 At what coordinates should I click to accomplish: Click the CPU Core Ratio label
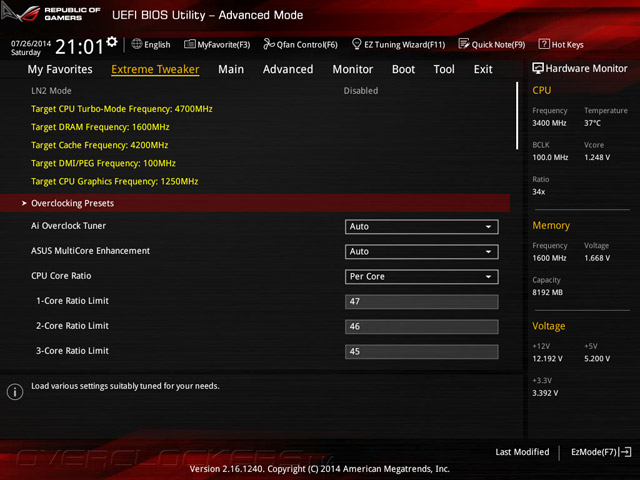pos(61,276)
